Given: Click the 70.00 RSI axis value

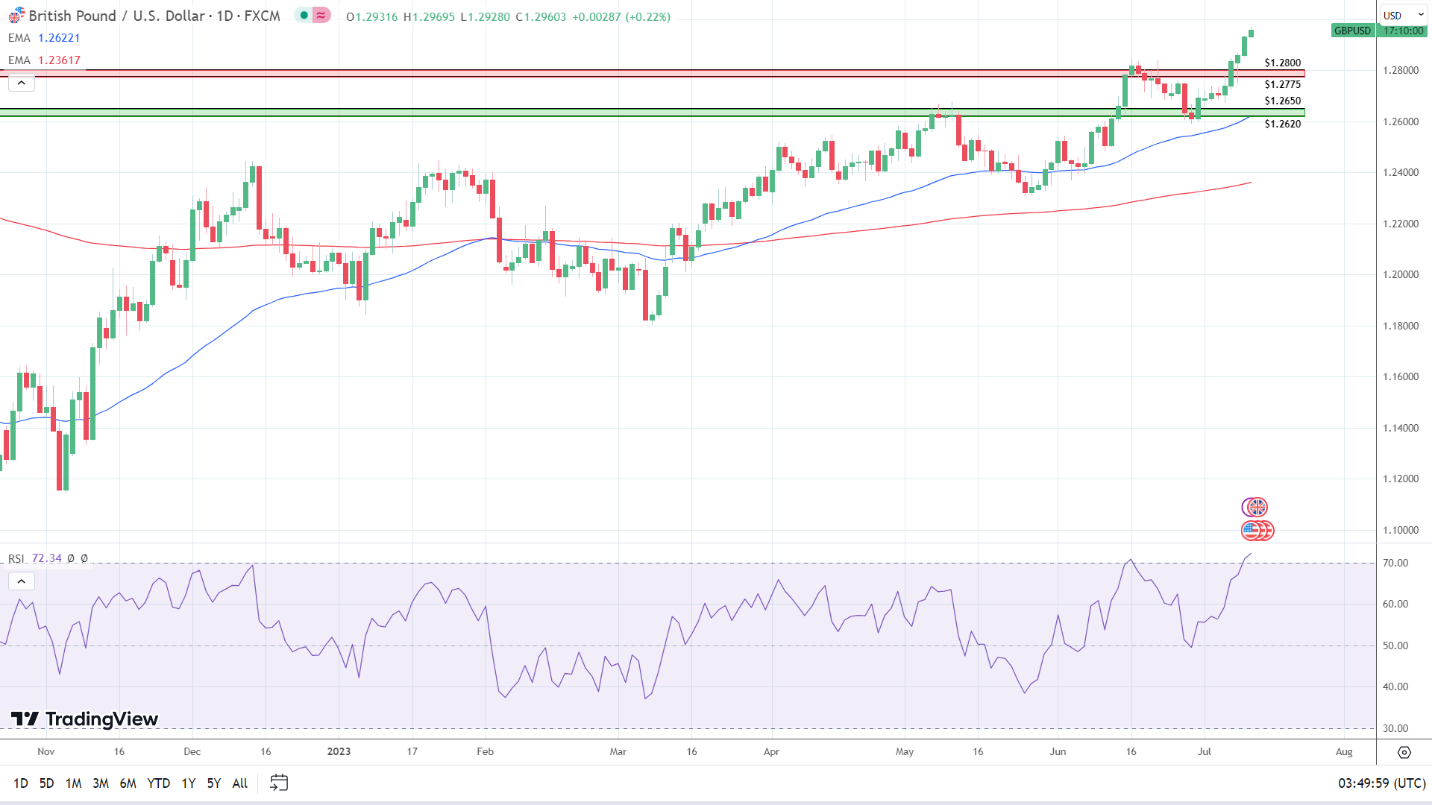Looking at the screenshot, I should coord(1394,563).
